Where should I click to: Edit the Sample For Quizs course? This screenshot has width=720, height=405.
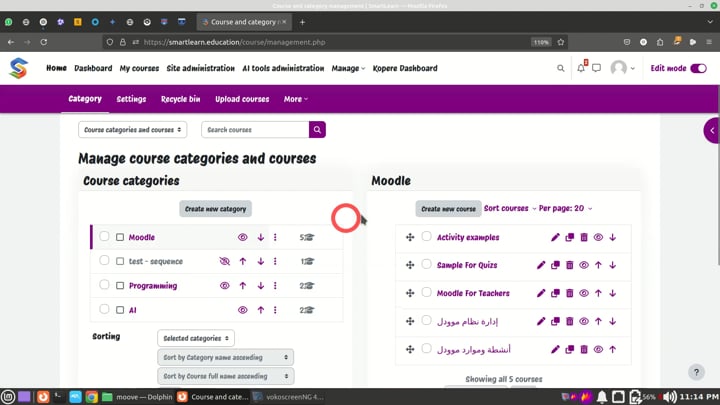coord(541,265)
